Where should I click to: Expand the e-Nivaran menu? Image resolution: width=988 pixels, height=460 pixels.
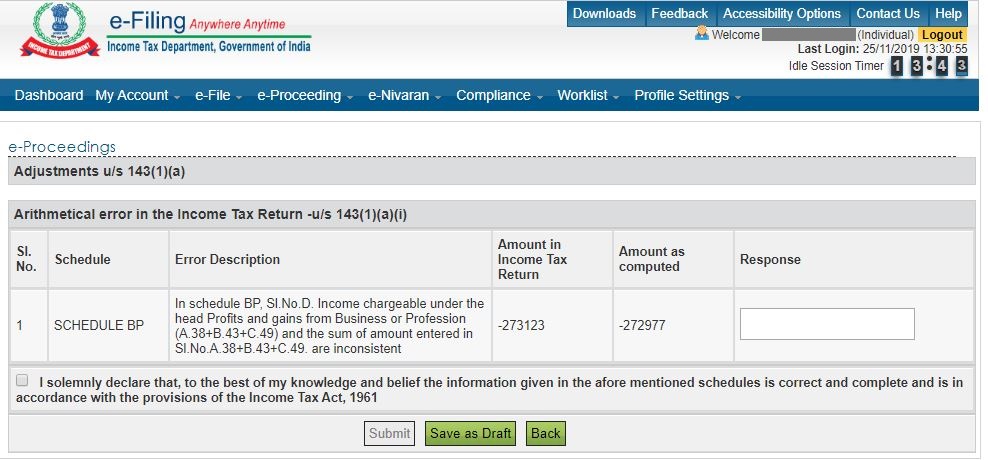[405, 96]
